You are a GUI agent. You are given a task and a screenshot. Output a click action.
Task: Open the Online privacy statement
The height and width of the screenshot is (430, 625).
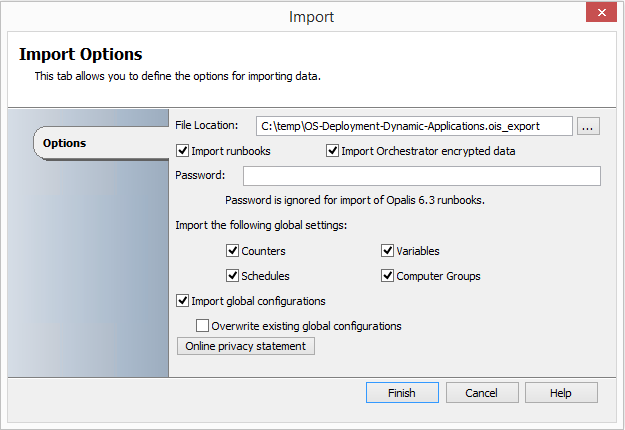coord(246,346)
